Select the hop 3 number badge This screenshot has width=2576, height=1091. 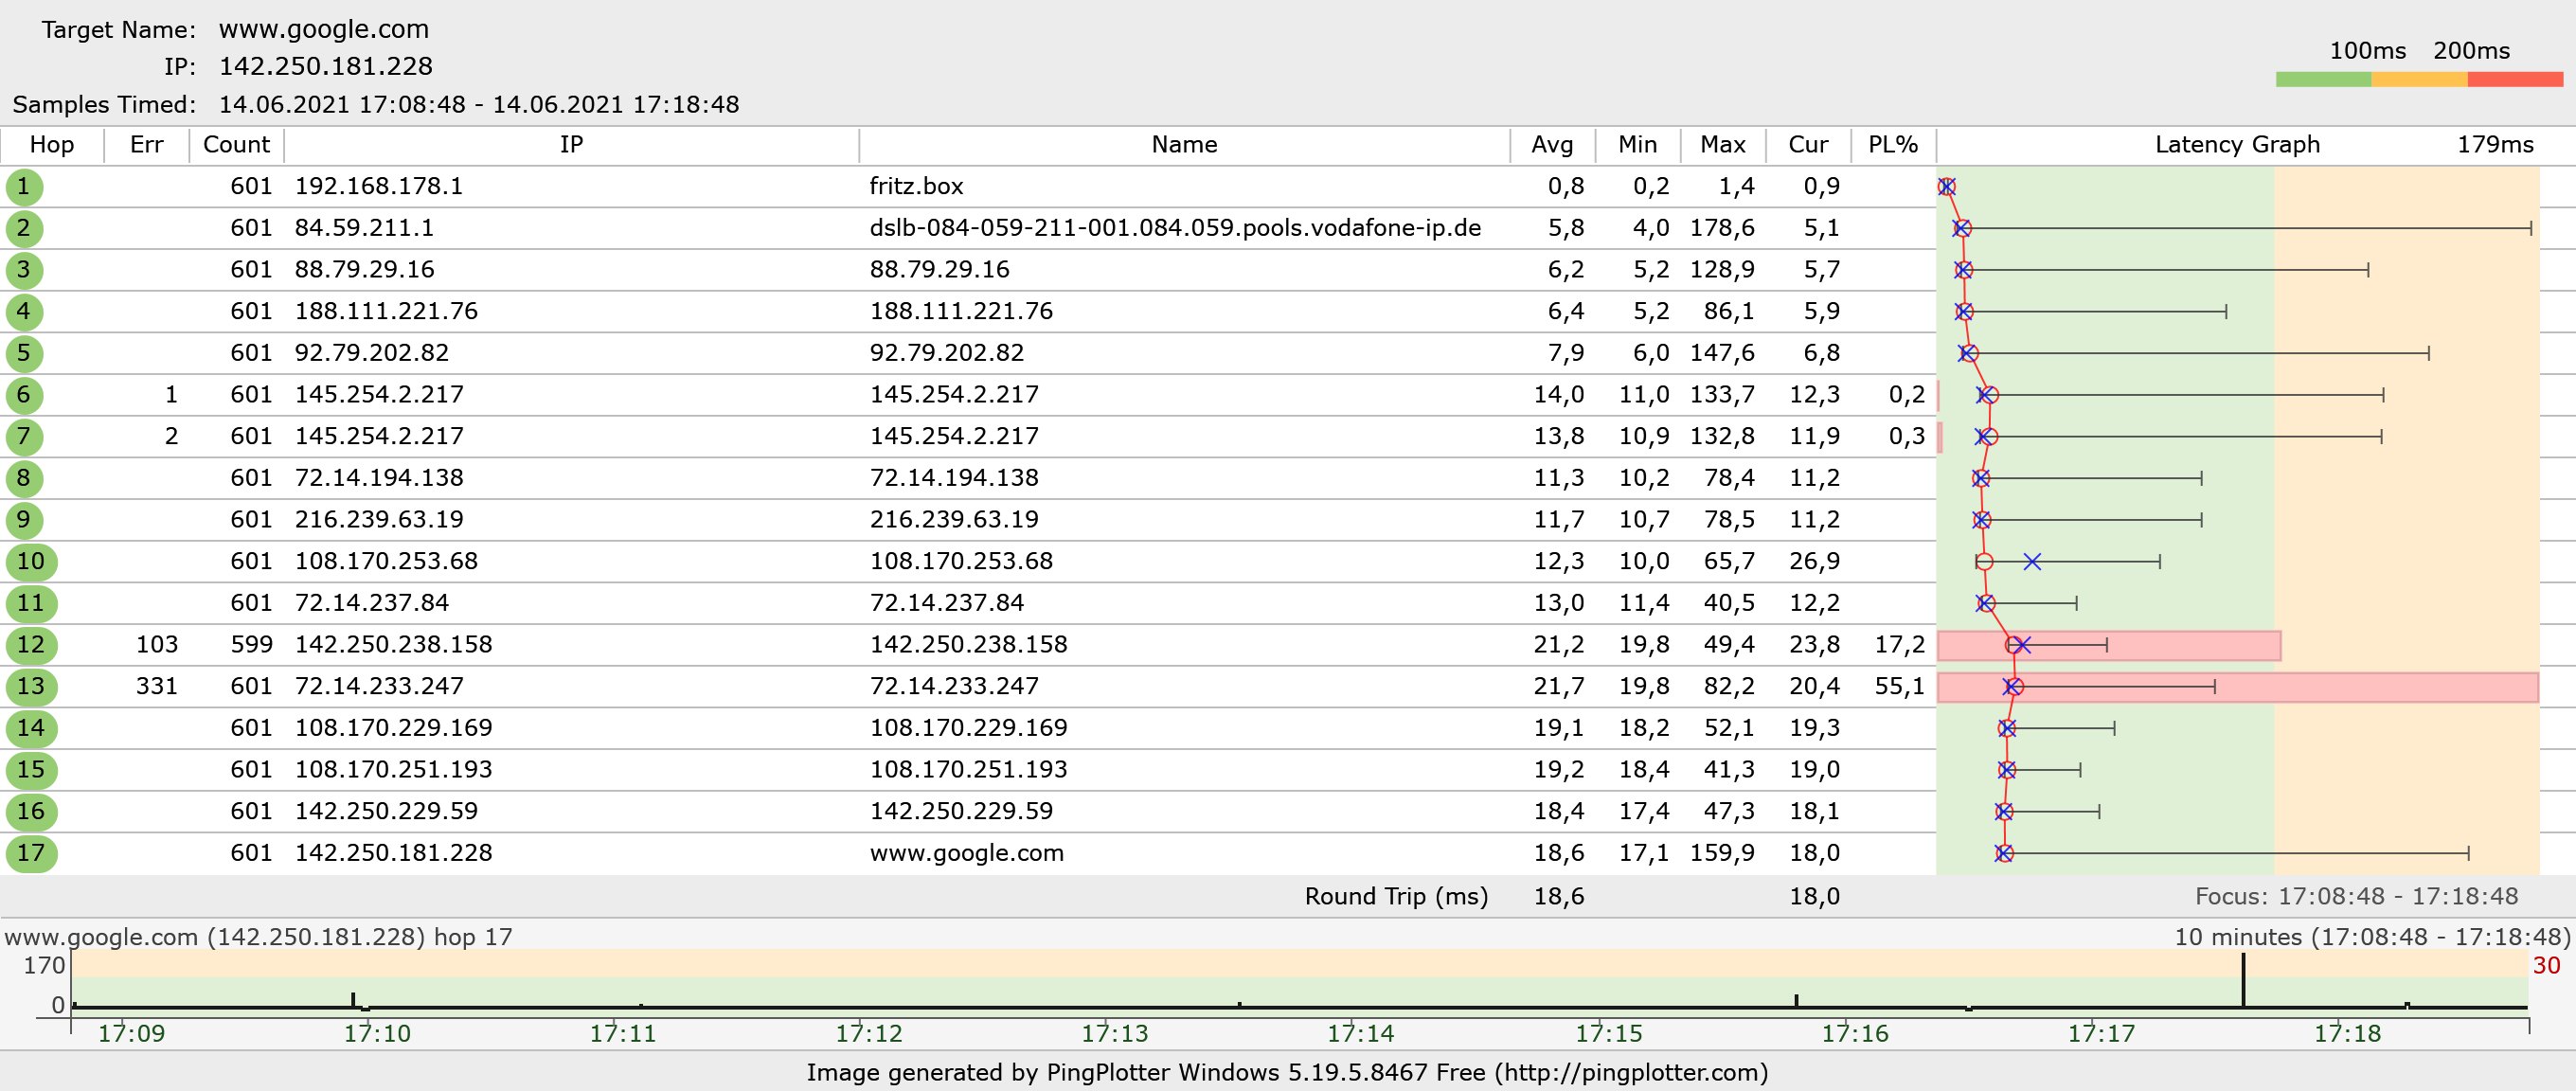point(24,270)
